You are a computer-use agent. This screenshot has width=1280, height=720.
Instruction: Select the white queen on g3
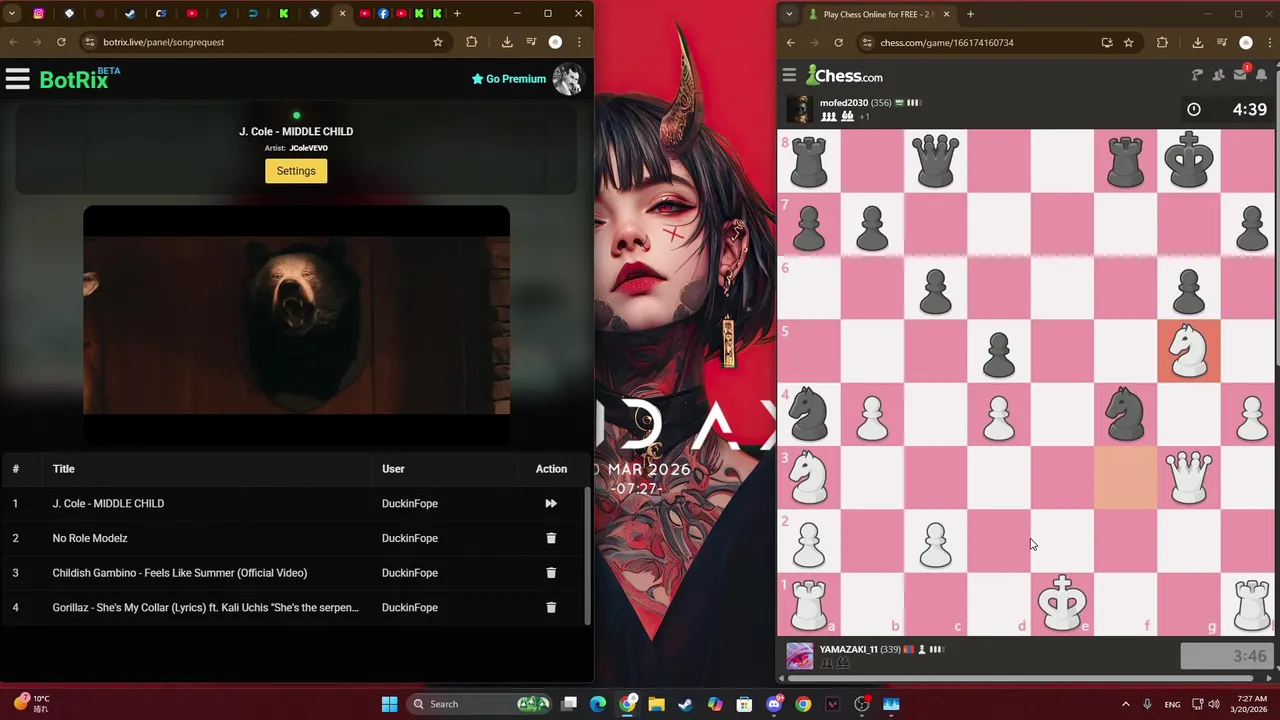coord(1188,477)
